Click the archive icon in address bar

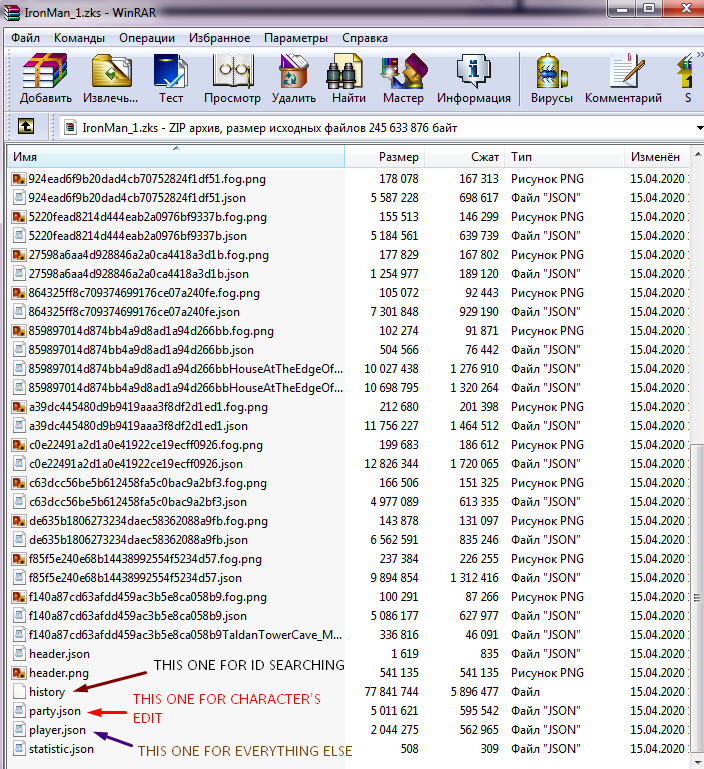pyautogui.click(x=70, y=128)
